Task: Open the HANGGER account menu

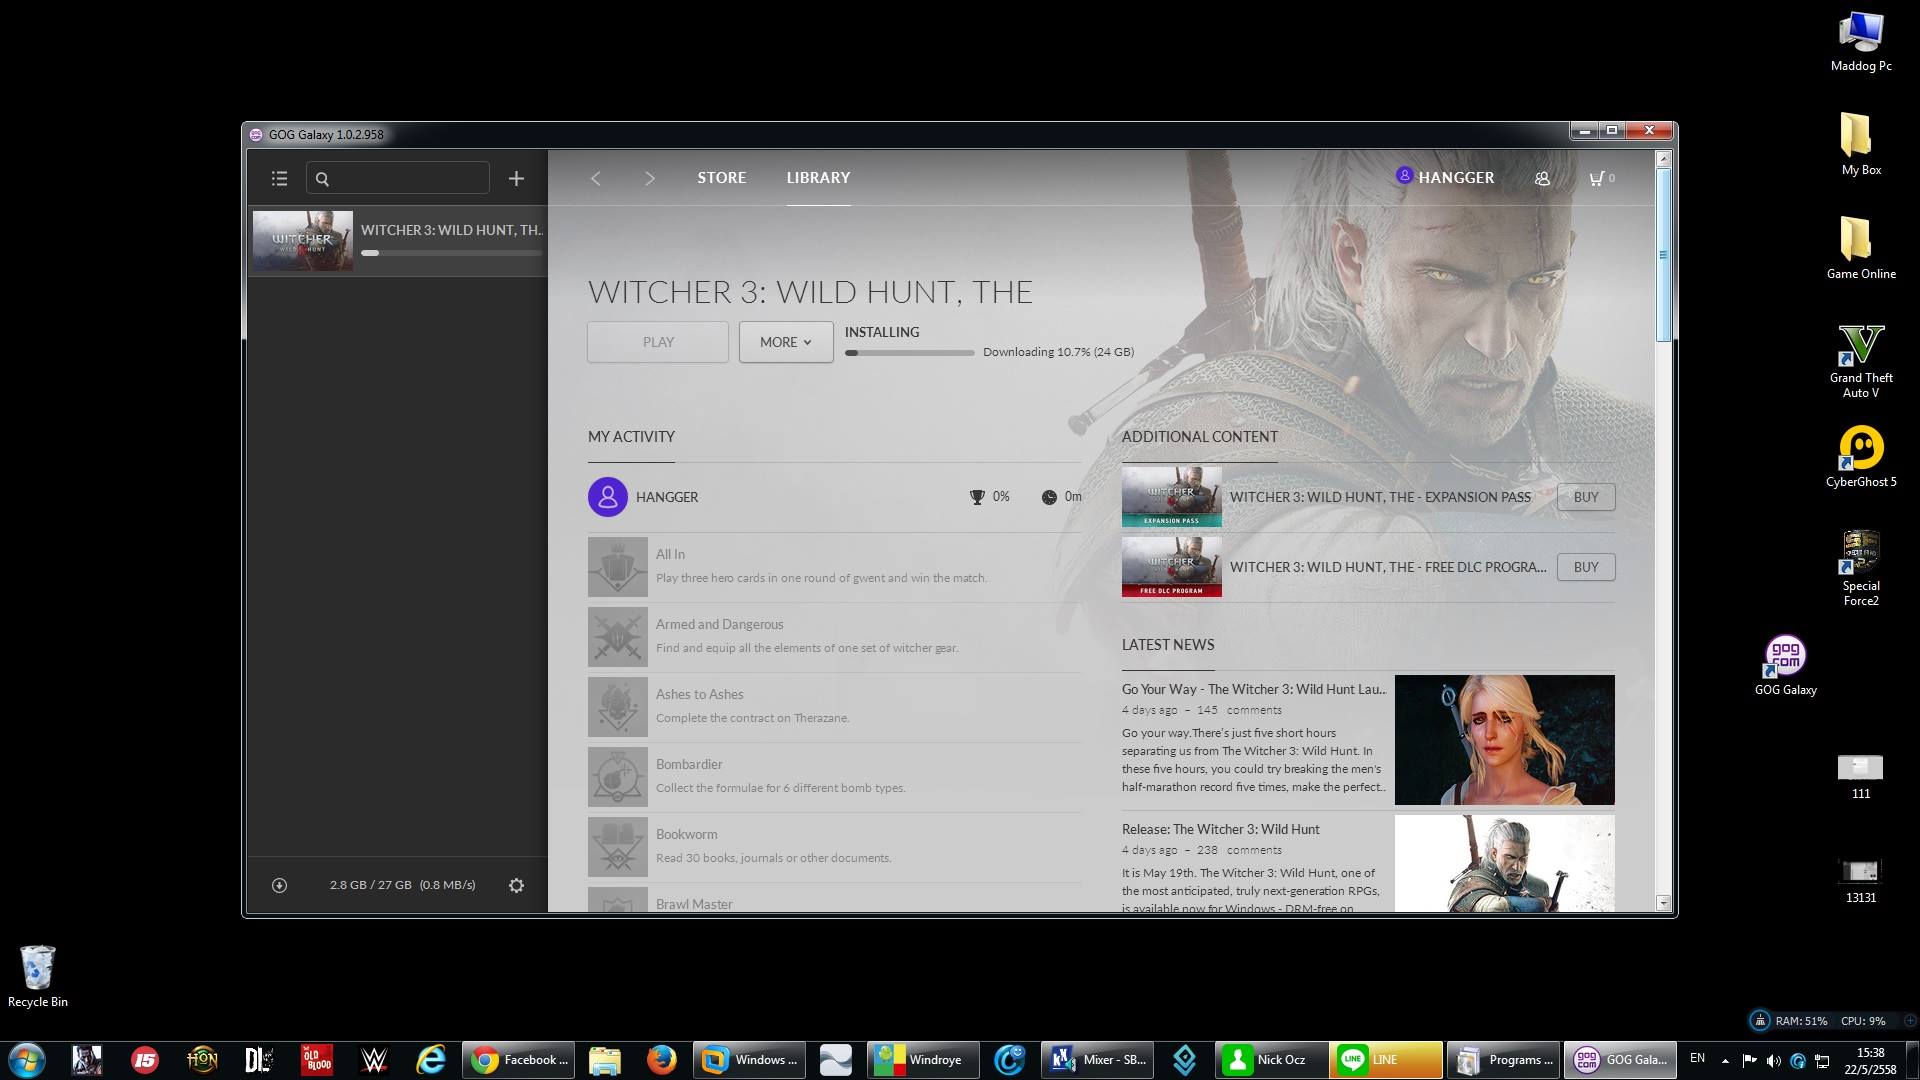Action: point(1445,177)
